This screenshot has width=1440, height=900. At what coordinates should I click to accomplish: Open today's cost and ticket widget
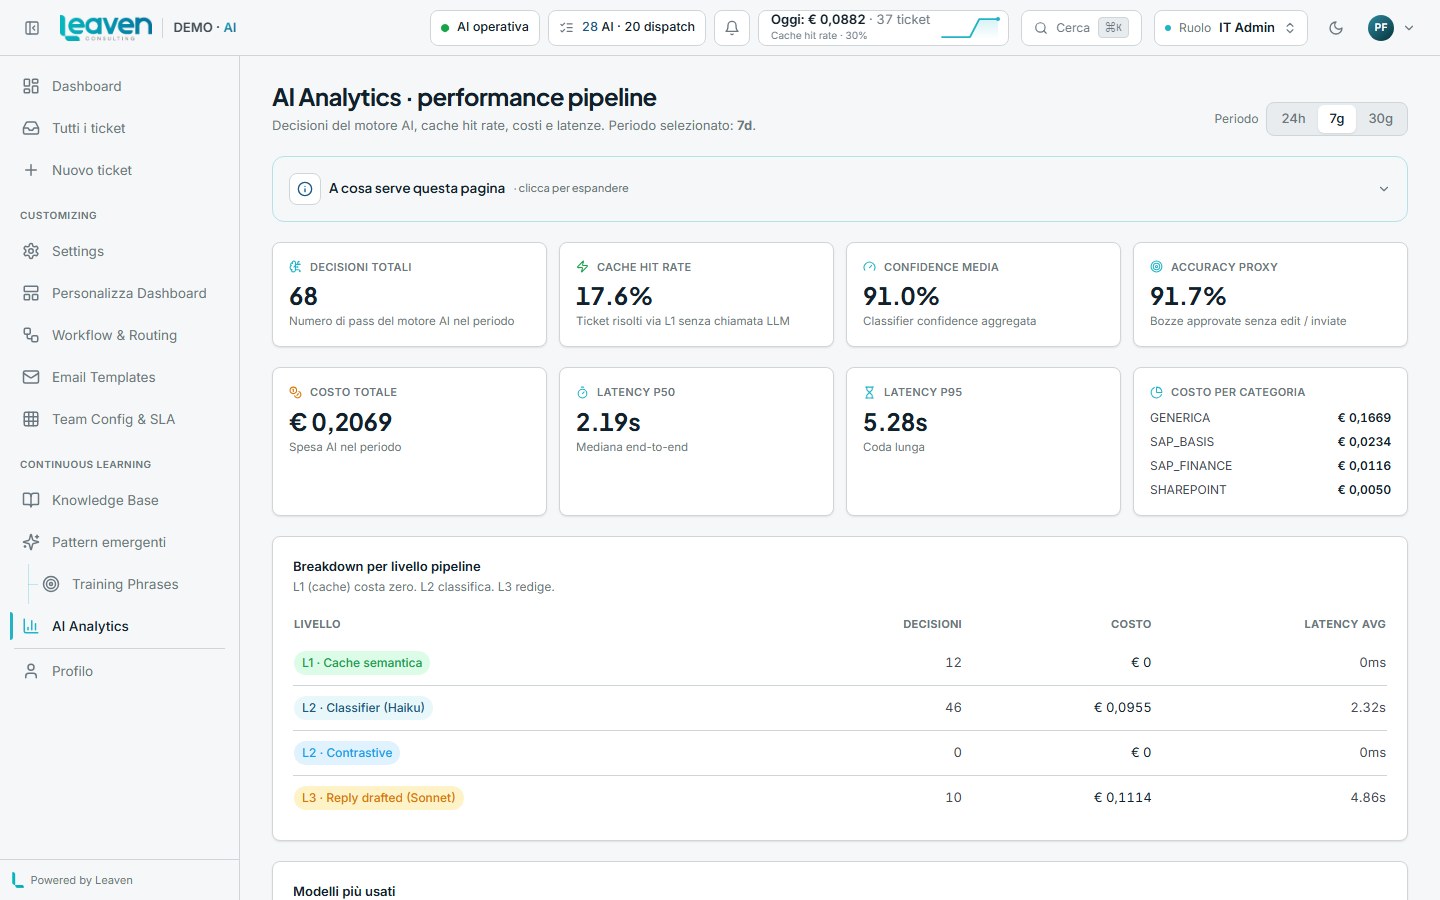point(883,28)
